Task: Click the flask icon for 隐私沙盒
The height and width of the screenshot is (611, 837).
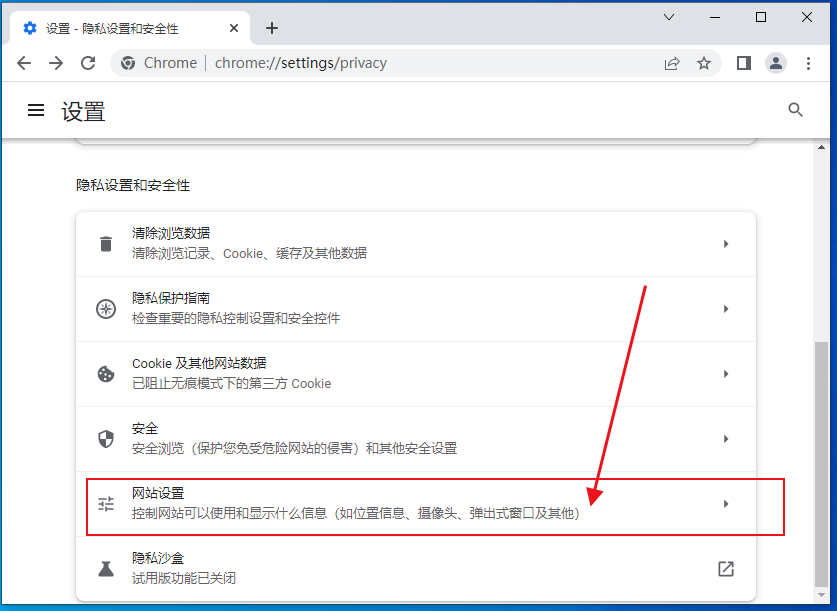Action: [x=106, y=569]
